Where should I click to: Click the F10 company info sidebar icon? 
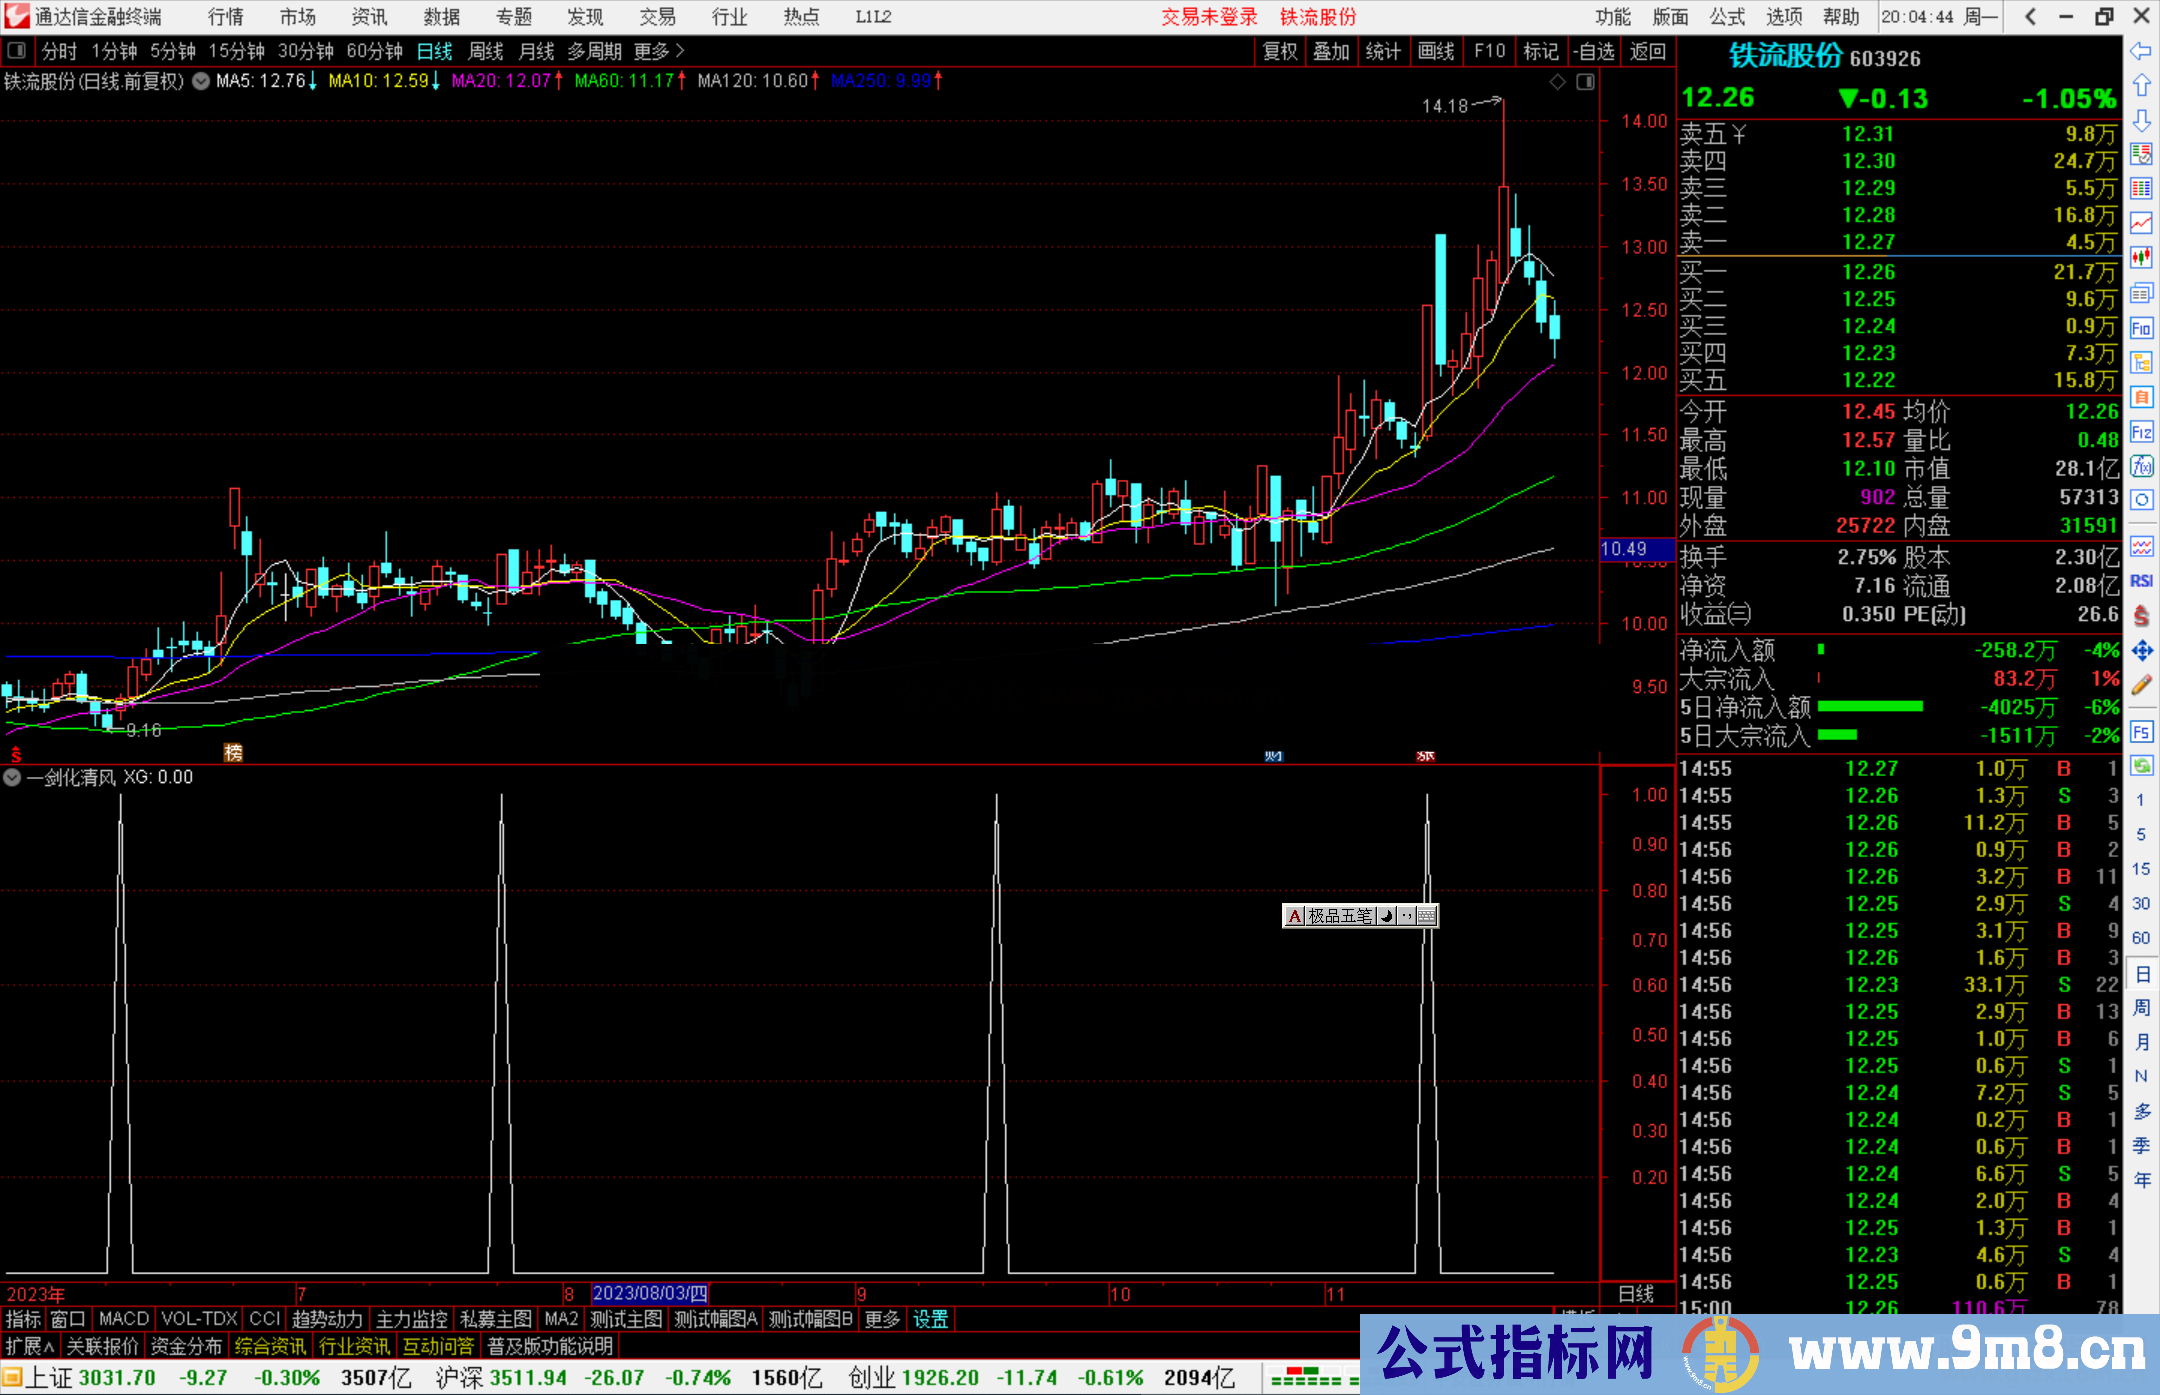2141,329
